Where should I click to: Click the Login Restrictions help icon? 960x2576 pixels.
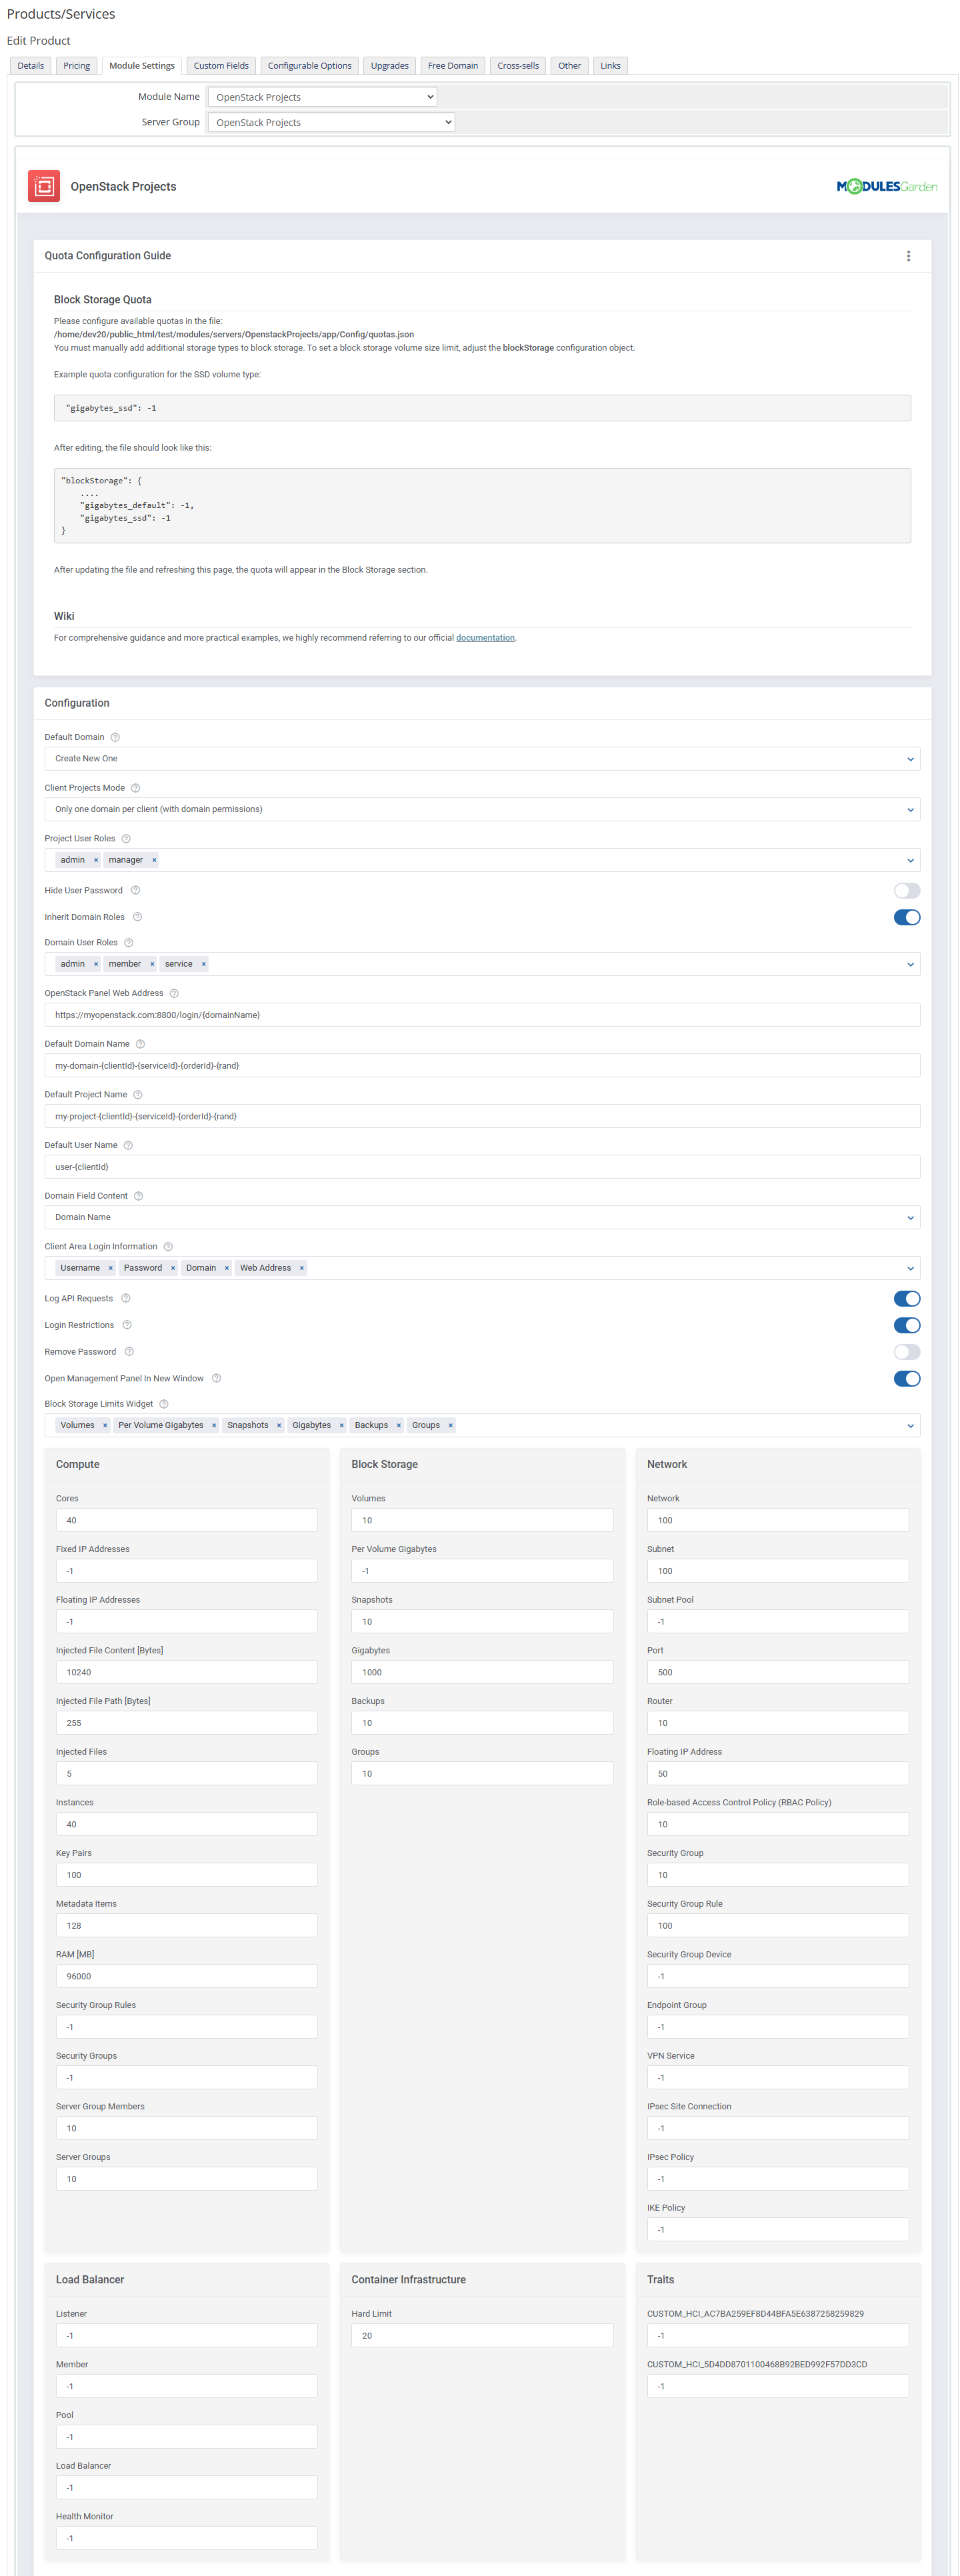pyautogui.click(x=127, y=1325)
